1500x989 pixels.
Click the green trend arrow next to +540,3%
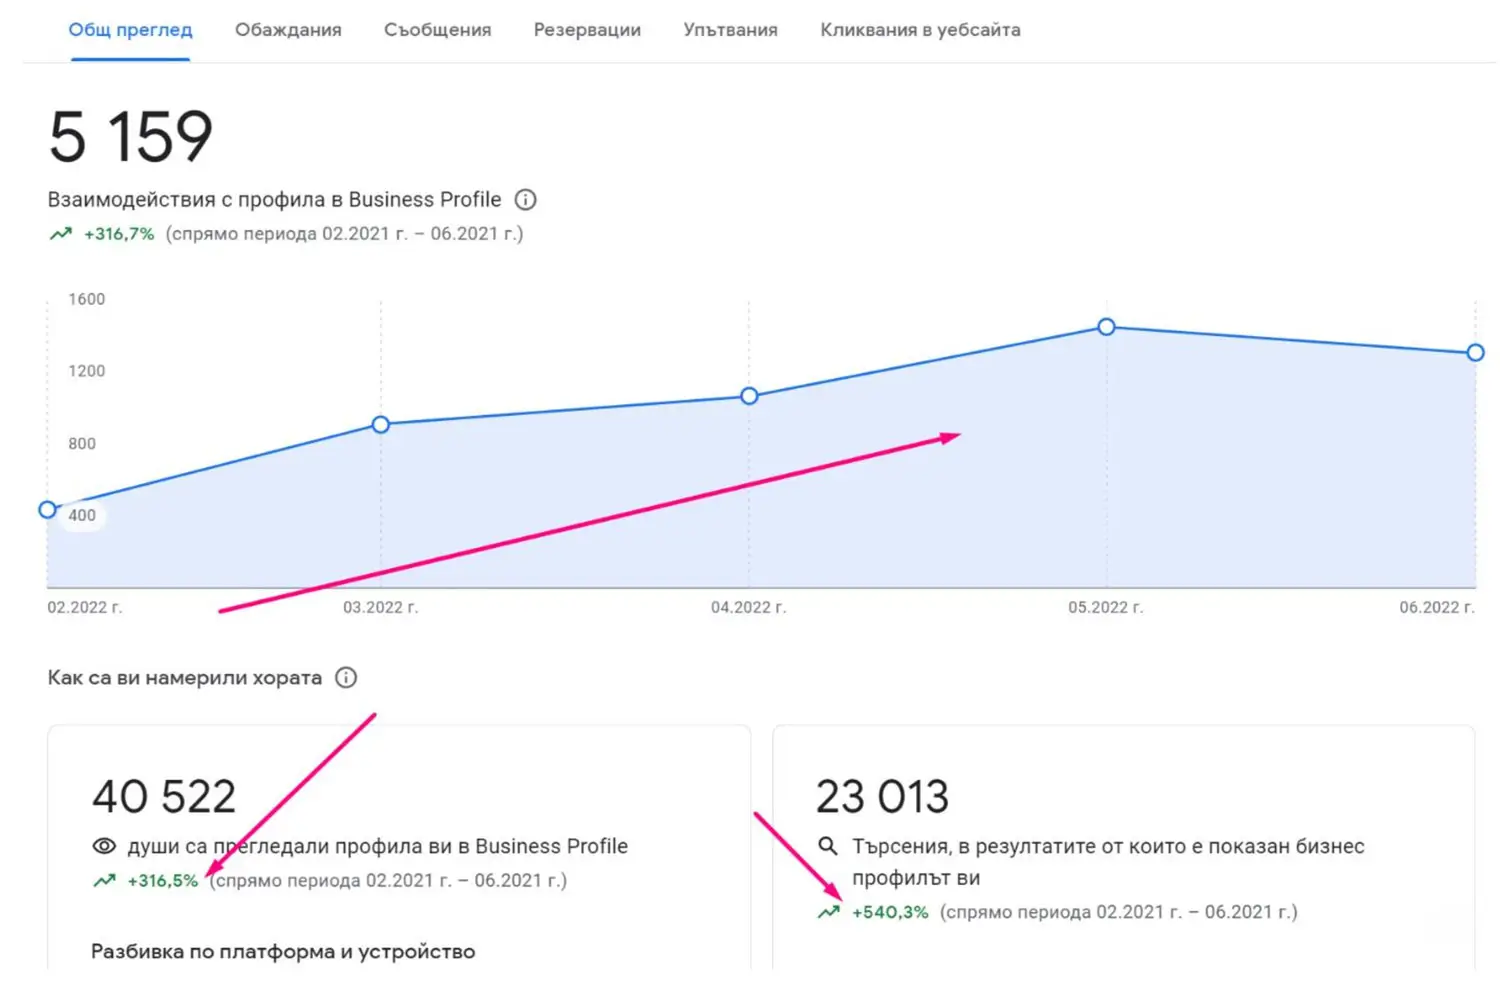pyautogui.click(x=827, y=912)
